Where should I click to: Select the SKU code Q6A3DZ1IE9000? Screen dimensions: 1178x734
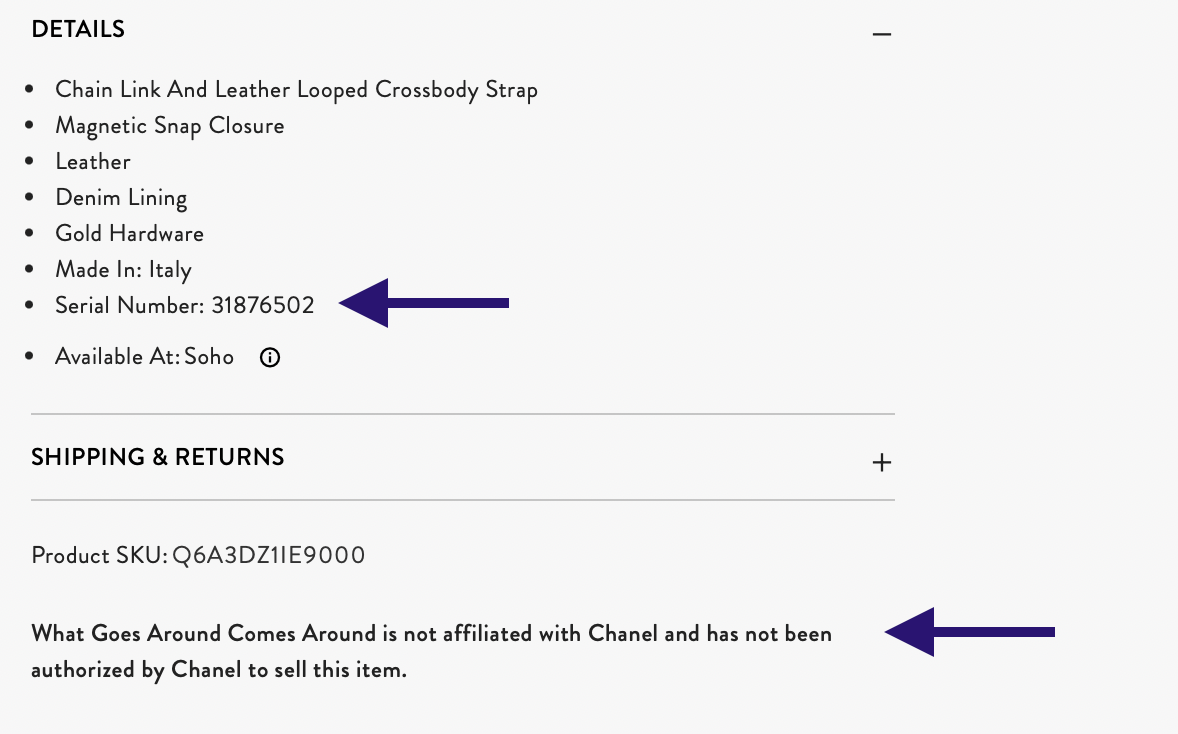pyautogui.click(x=269, y=556)
